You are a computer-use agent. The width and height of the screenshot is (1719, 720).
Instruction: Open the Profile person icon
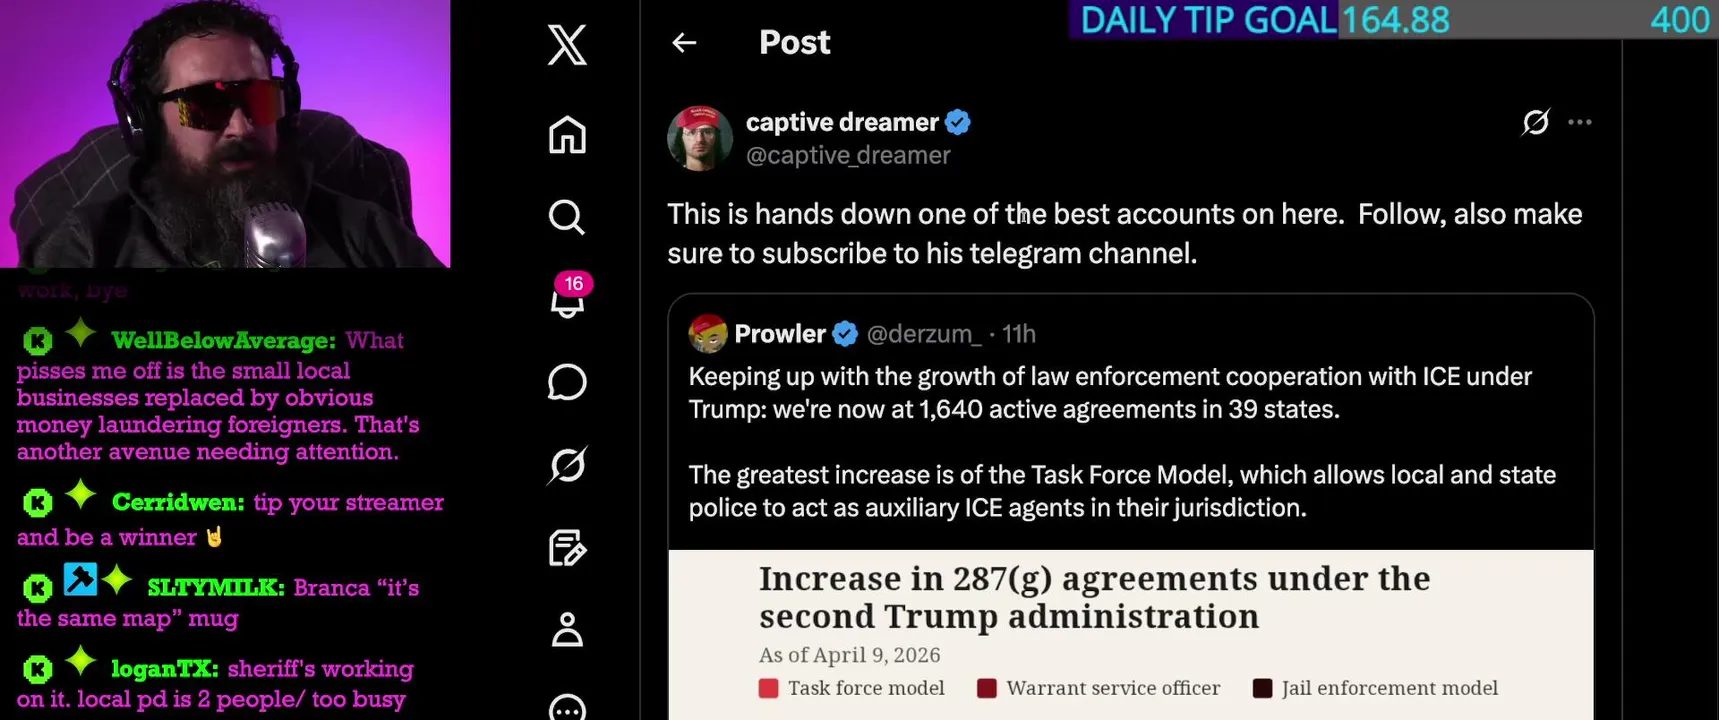coord(567,629)
